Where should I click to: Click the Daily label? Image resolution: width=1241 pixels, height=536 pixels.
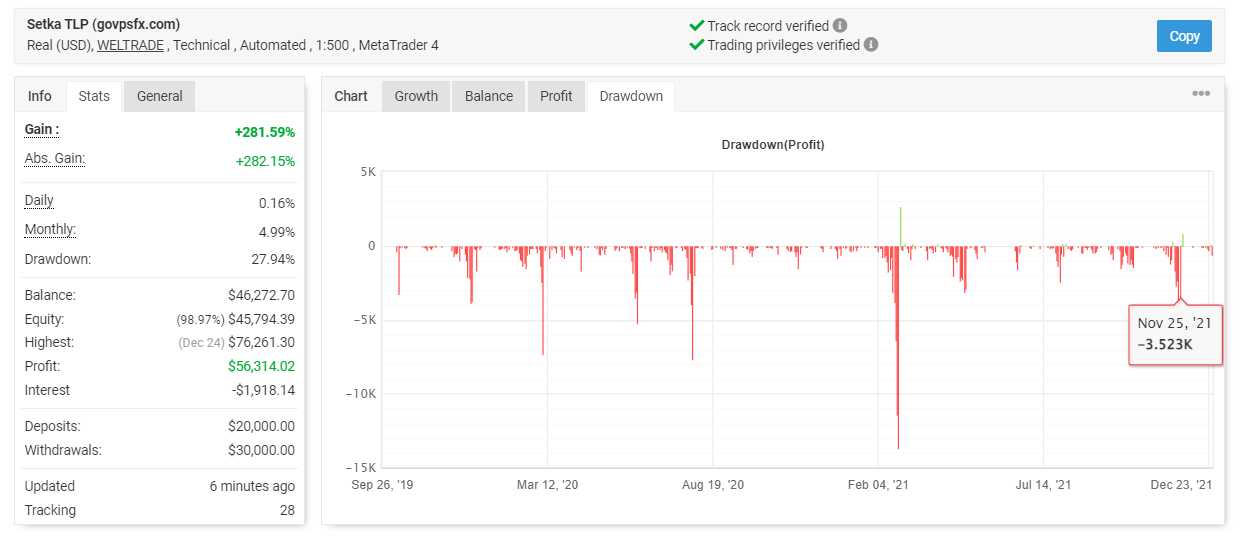(x=39, y=200)
